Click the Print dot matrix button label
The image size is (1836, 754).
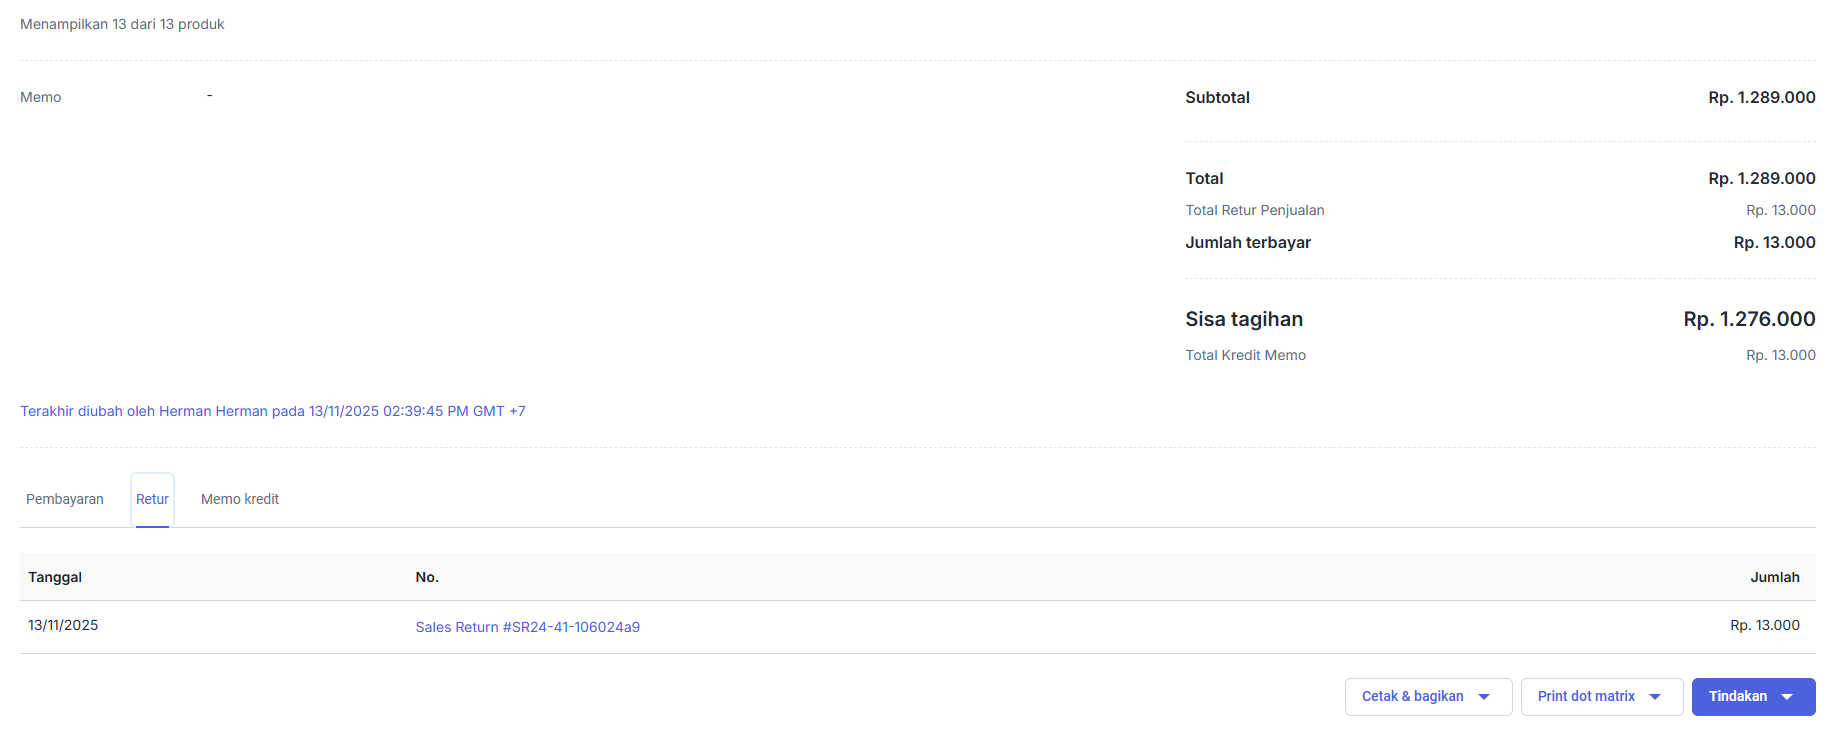(x=1586, y=696)
